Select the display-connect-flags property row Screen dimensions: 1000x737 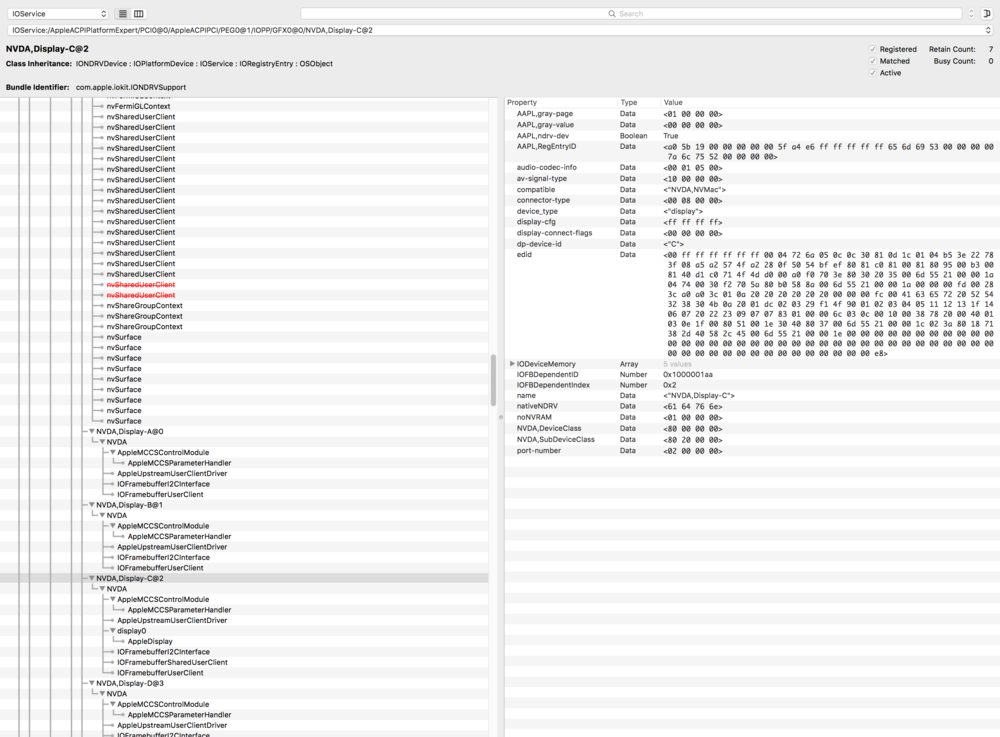click(x=752, y=233)
